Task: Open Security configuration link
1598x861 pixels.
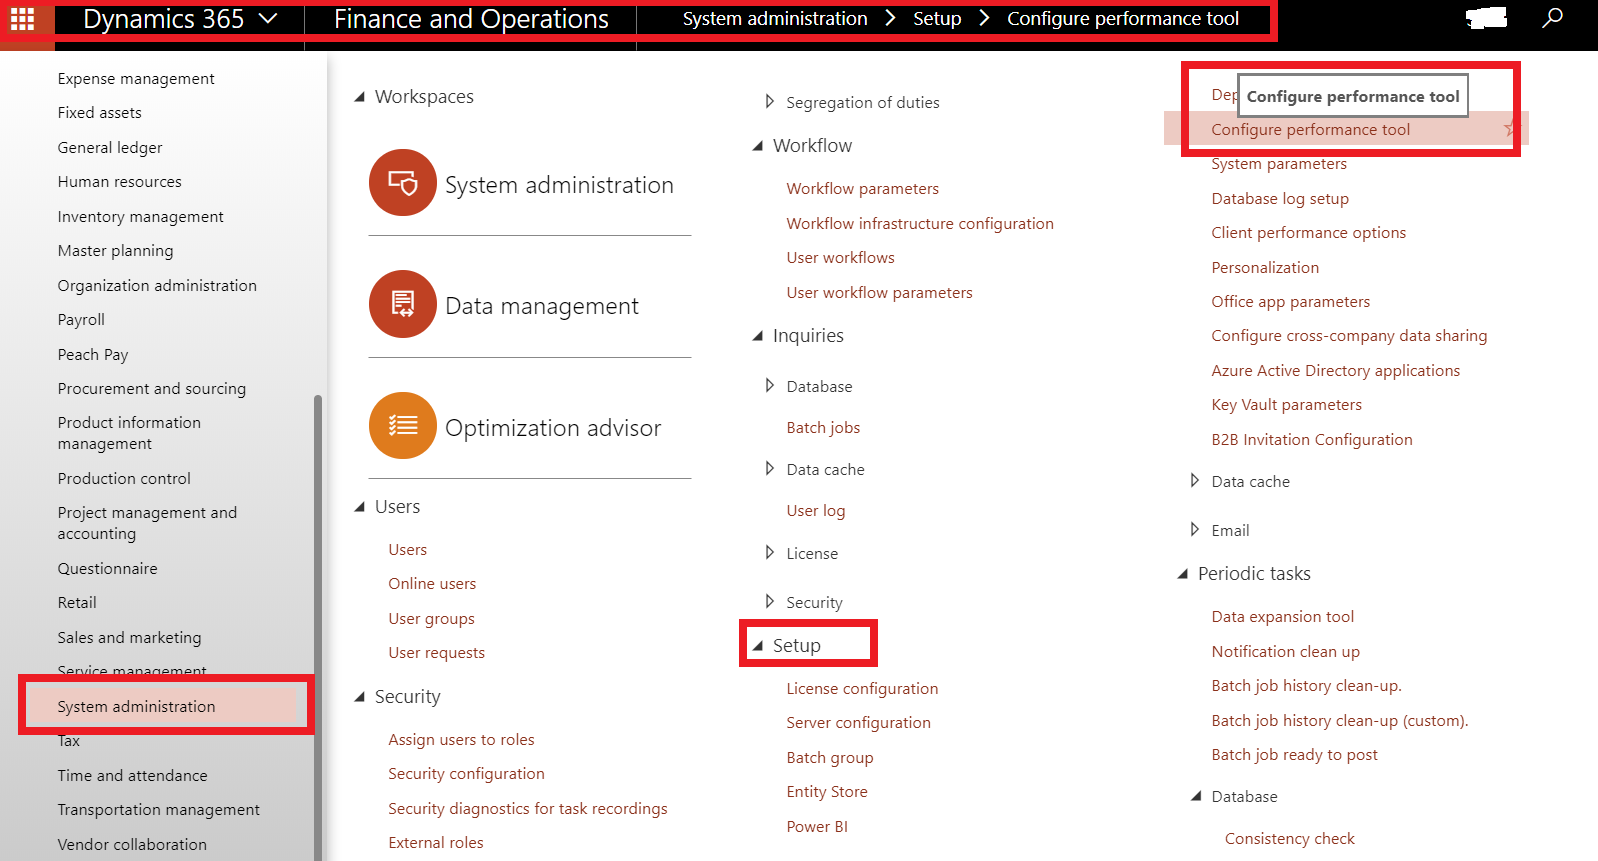Action: [x=466, y=773]
